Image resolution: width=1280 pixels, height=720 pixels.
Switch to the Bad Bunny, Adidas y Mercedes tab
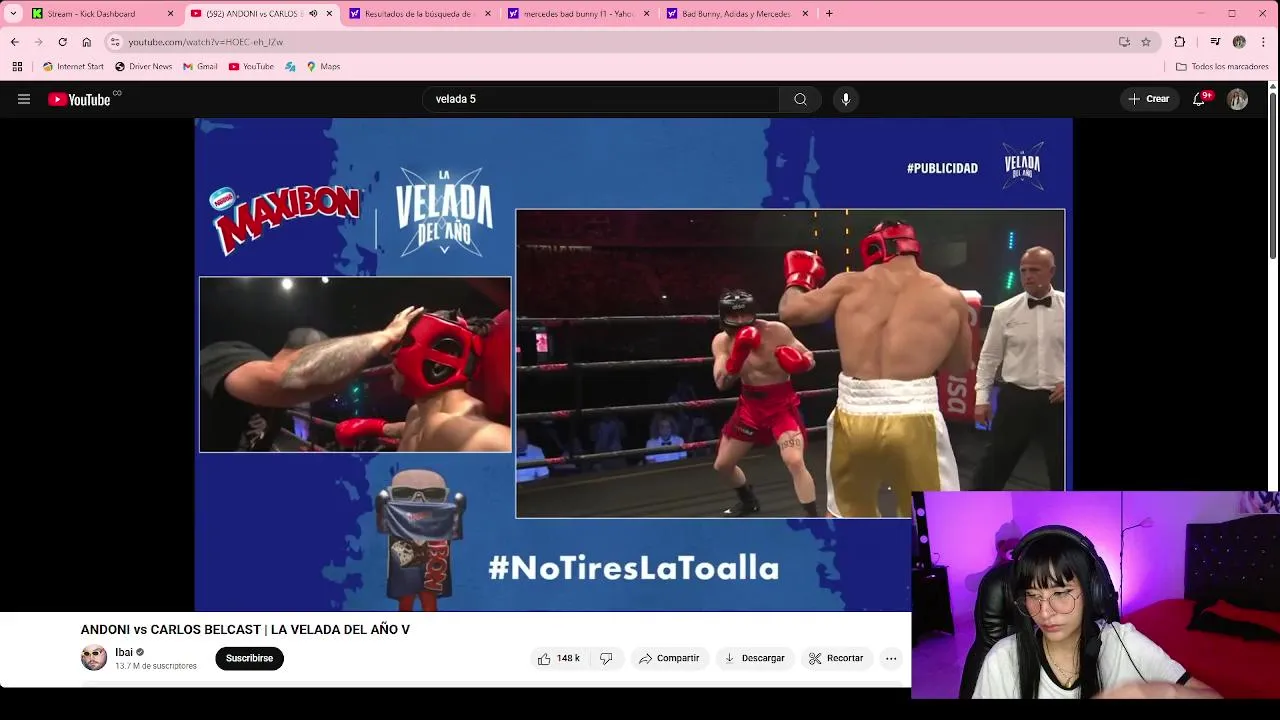coord(738,14)
